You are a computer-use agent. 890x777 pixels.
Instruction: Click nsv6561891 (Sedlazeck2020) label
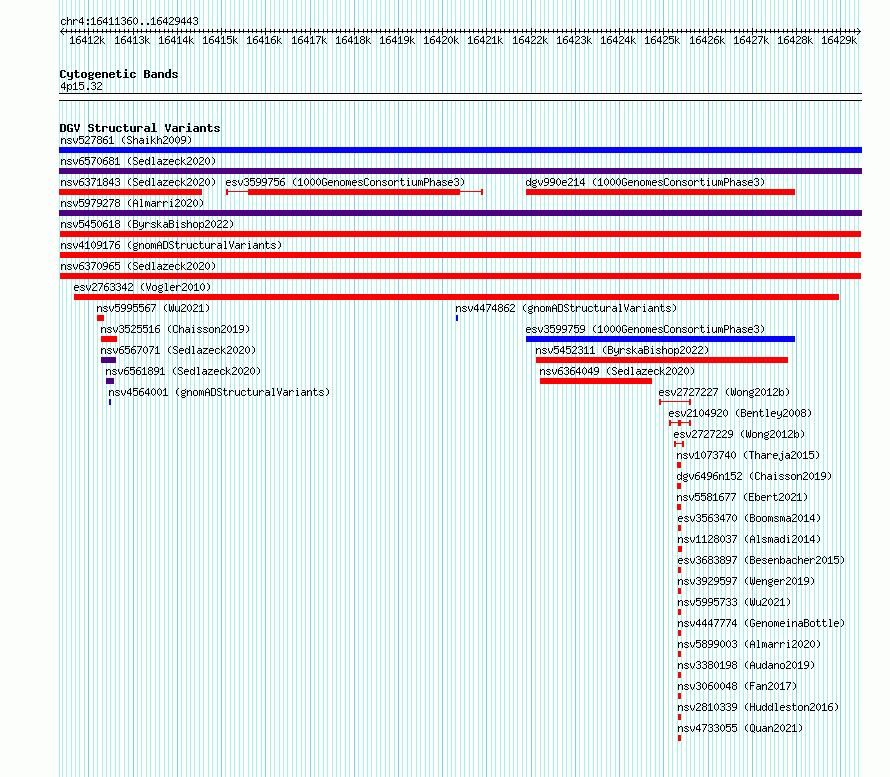[x=183, y=371]
